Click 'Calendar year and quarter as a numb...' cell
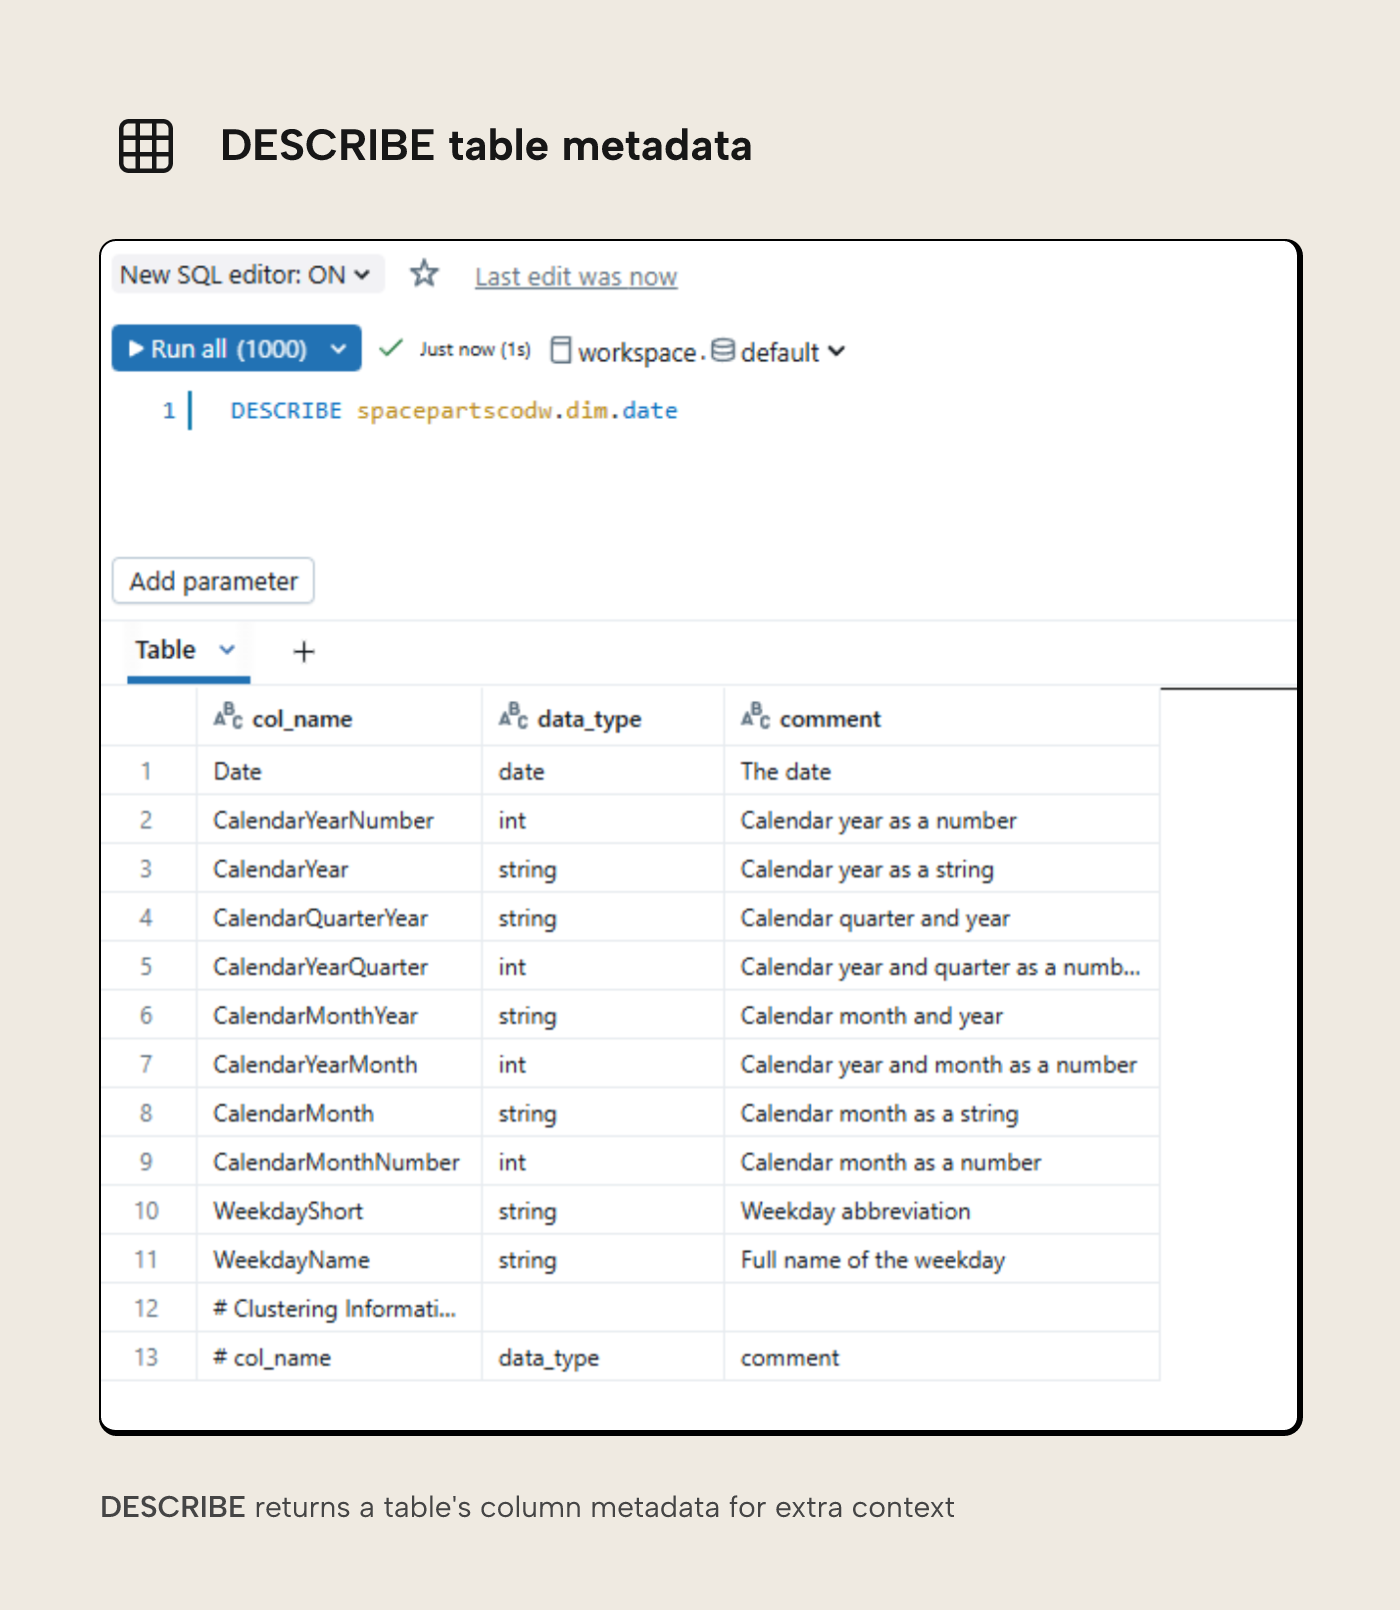 point(941,967)
